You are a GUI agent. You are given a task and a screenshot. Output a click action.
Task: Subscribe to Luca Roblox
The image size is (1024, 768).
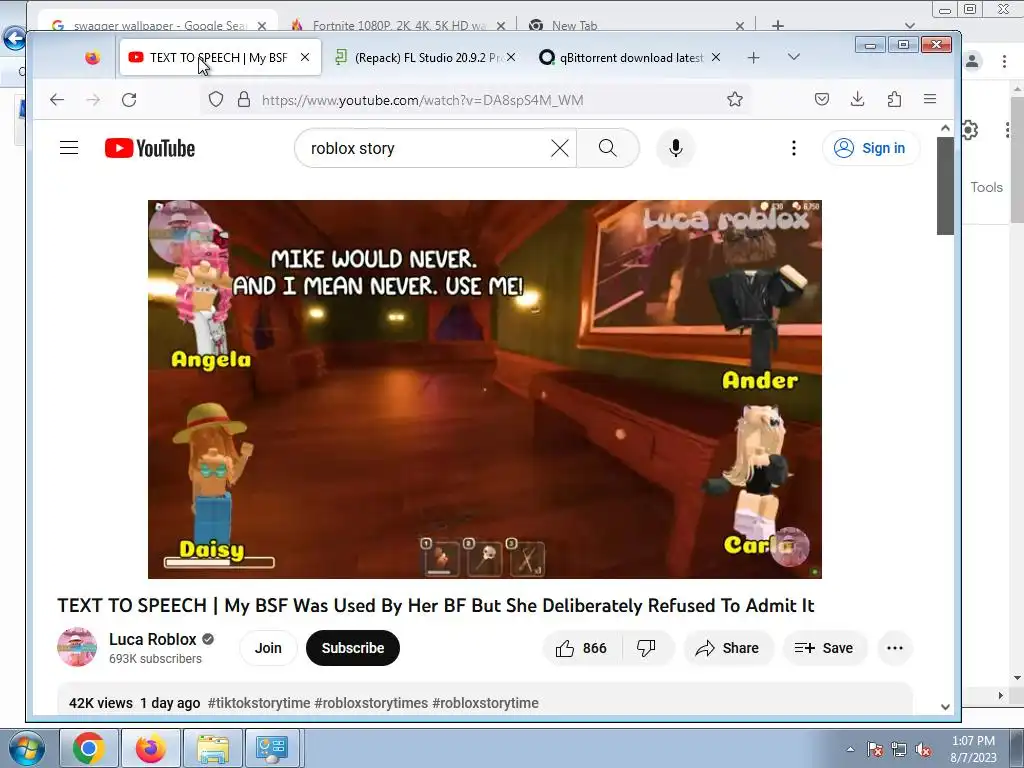[353, 648]
